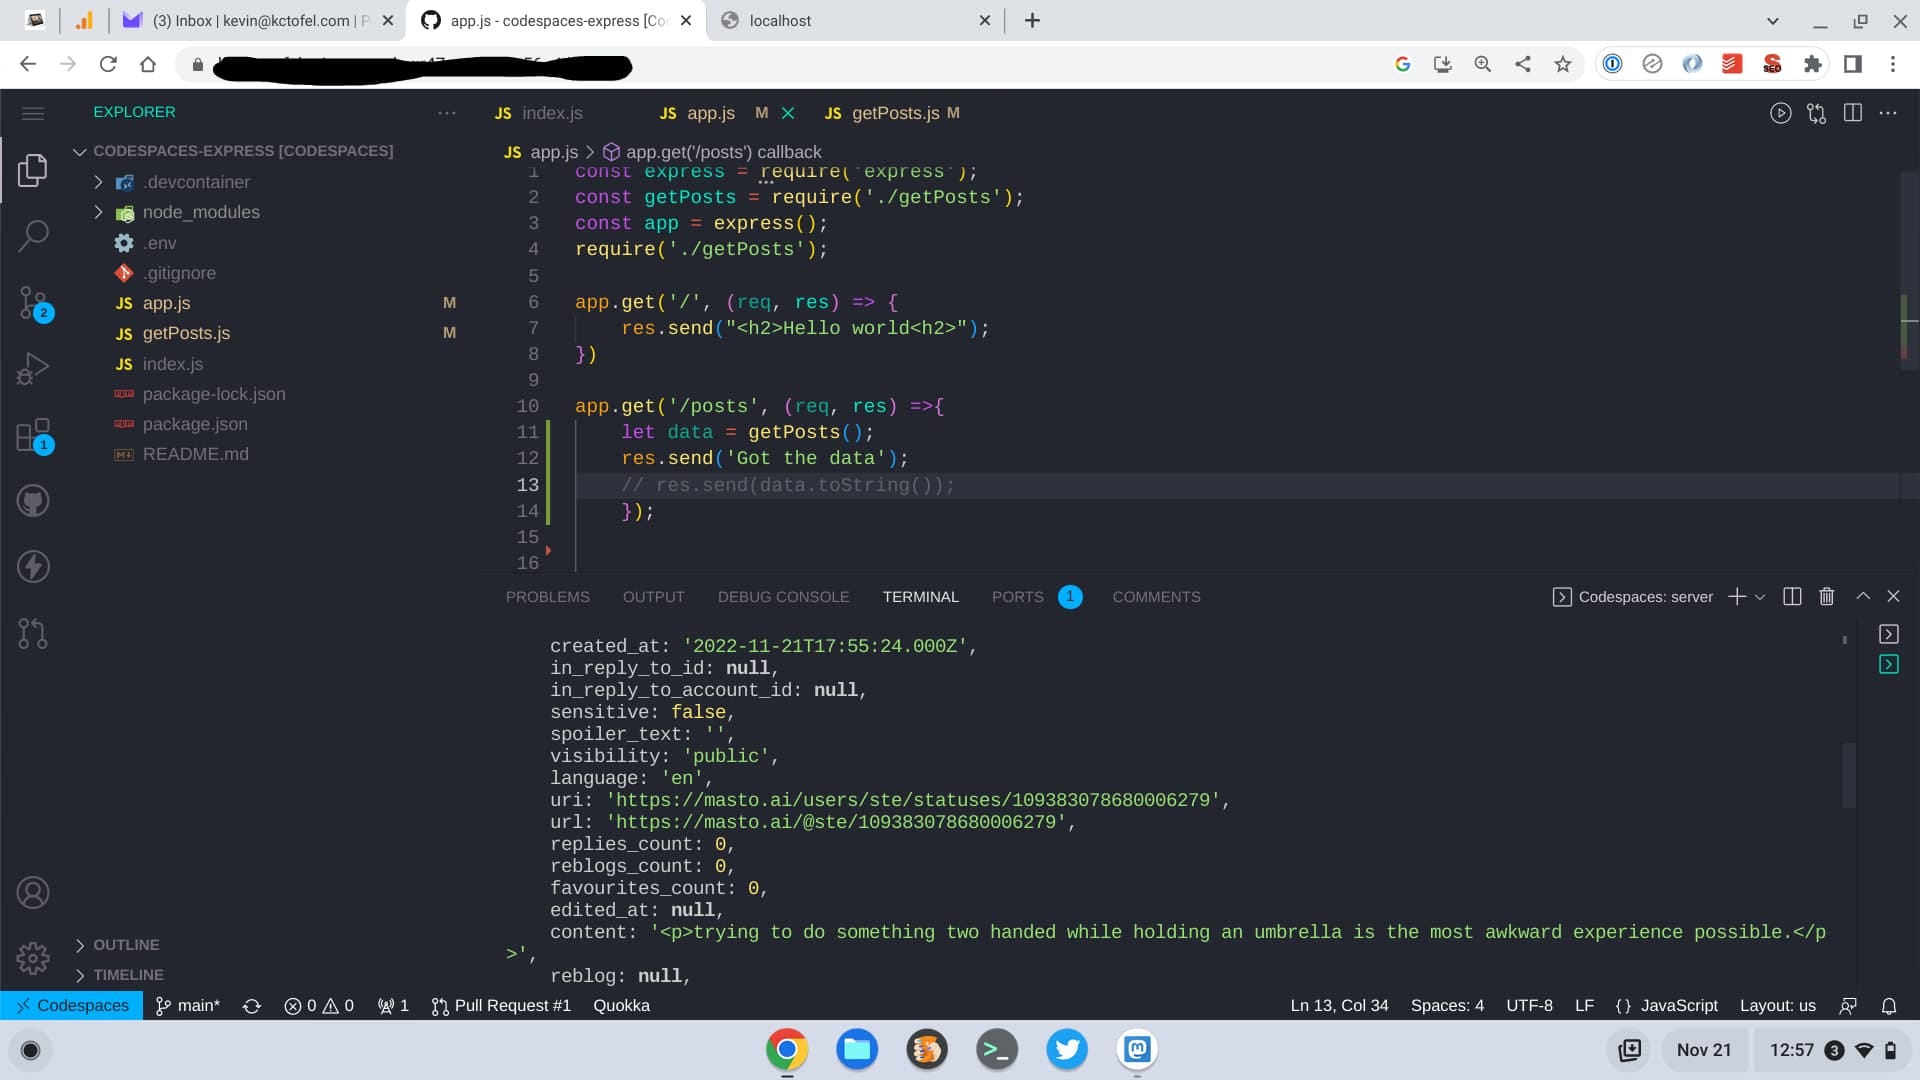Viewport: 1920px width, 1080px height.
Task: Open GitHub view in activity bar
Action: pyautogui.click(x=33, y=501)
